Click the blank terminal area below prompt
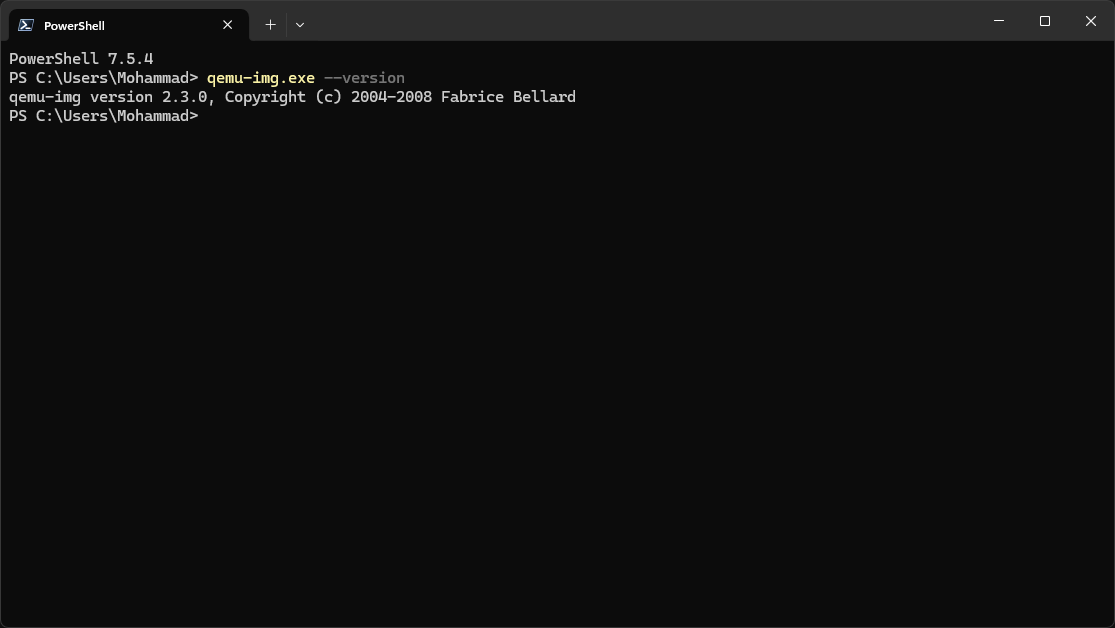1115x628 pixels. [557, 380]
